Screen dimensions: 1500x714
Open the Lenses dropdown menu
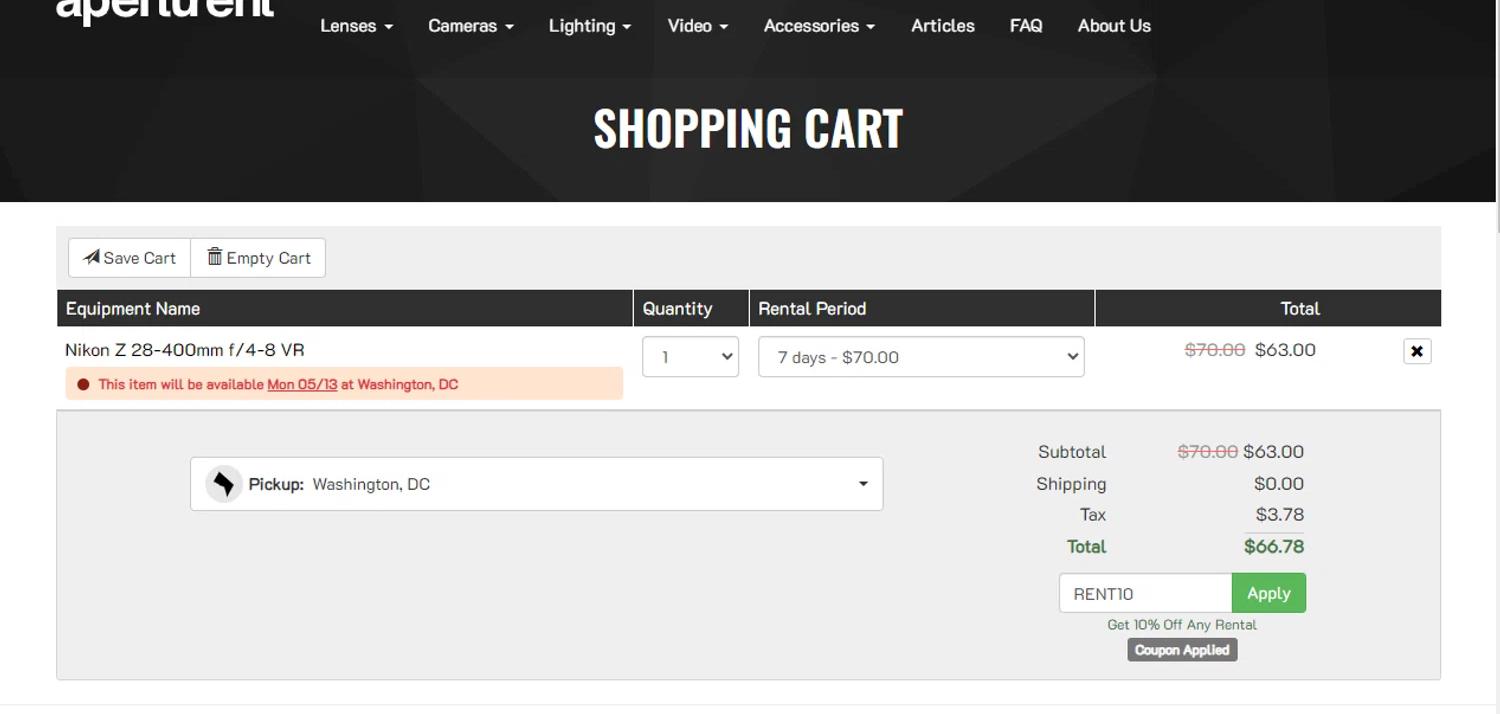(x=356, y=26)
